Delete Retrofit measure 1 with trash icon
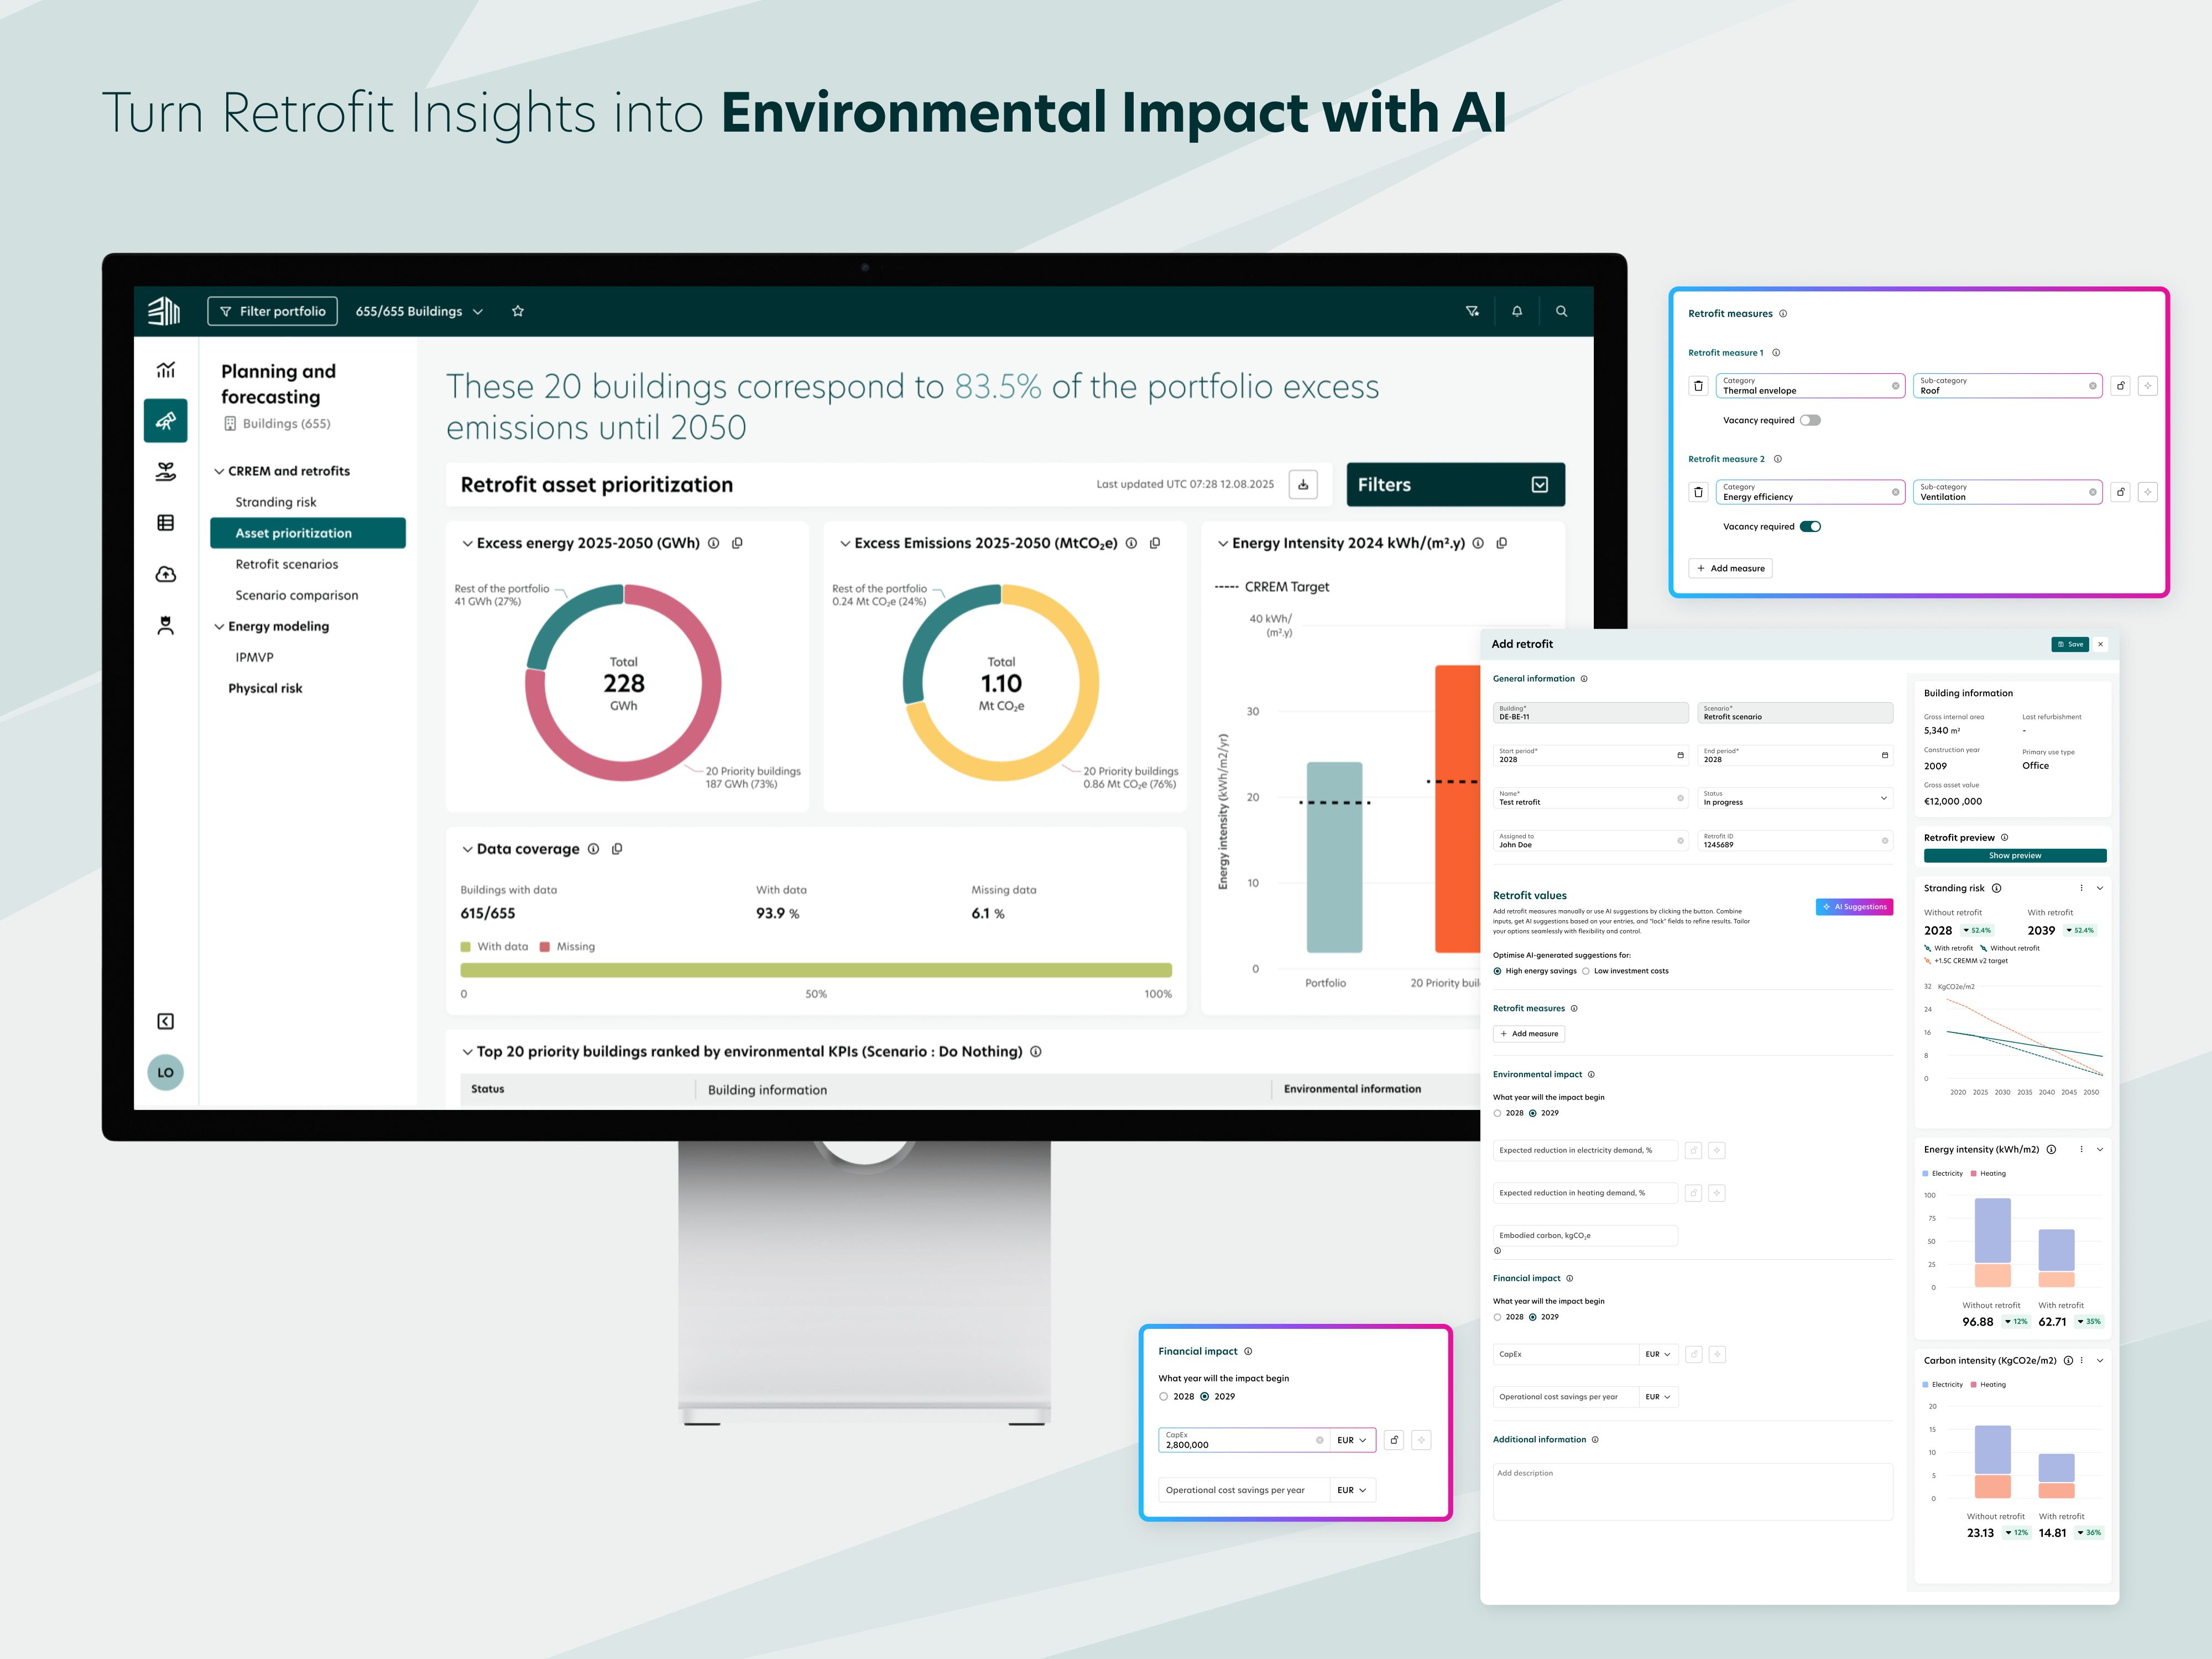The width and height of the screenshot is (2212, 1659). click(x=1698, y=386)
